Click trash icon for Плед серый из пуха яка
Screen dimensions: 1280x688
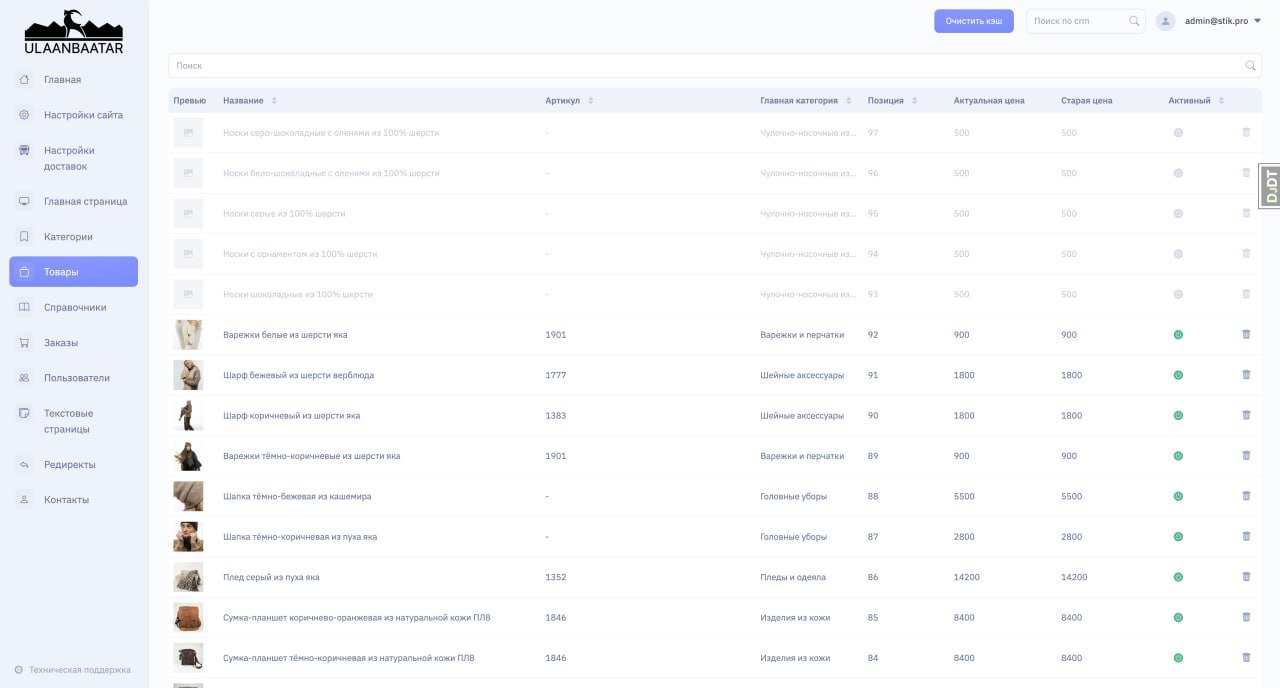[x=1246, y=577]
